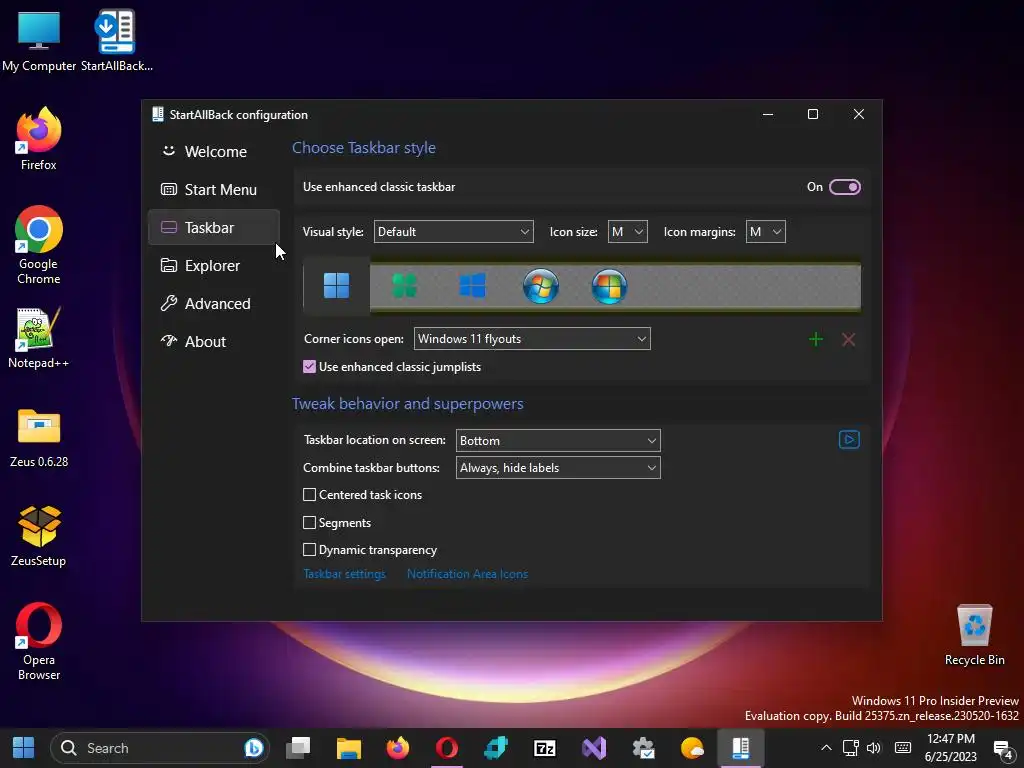Open Notification Area Icons link

click(x=467, y=574)
